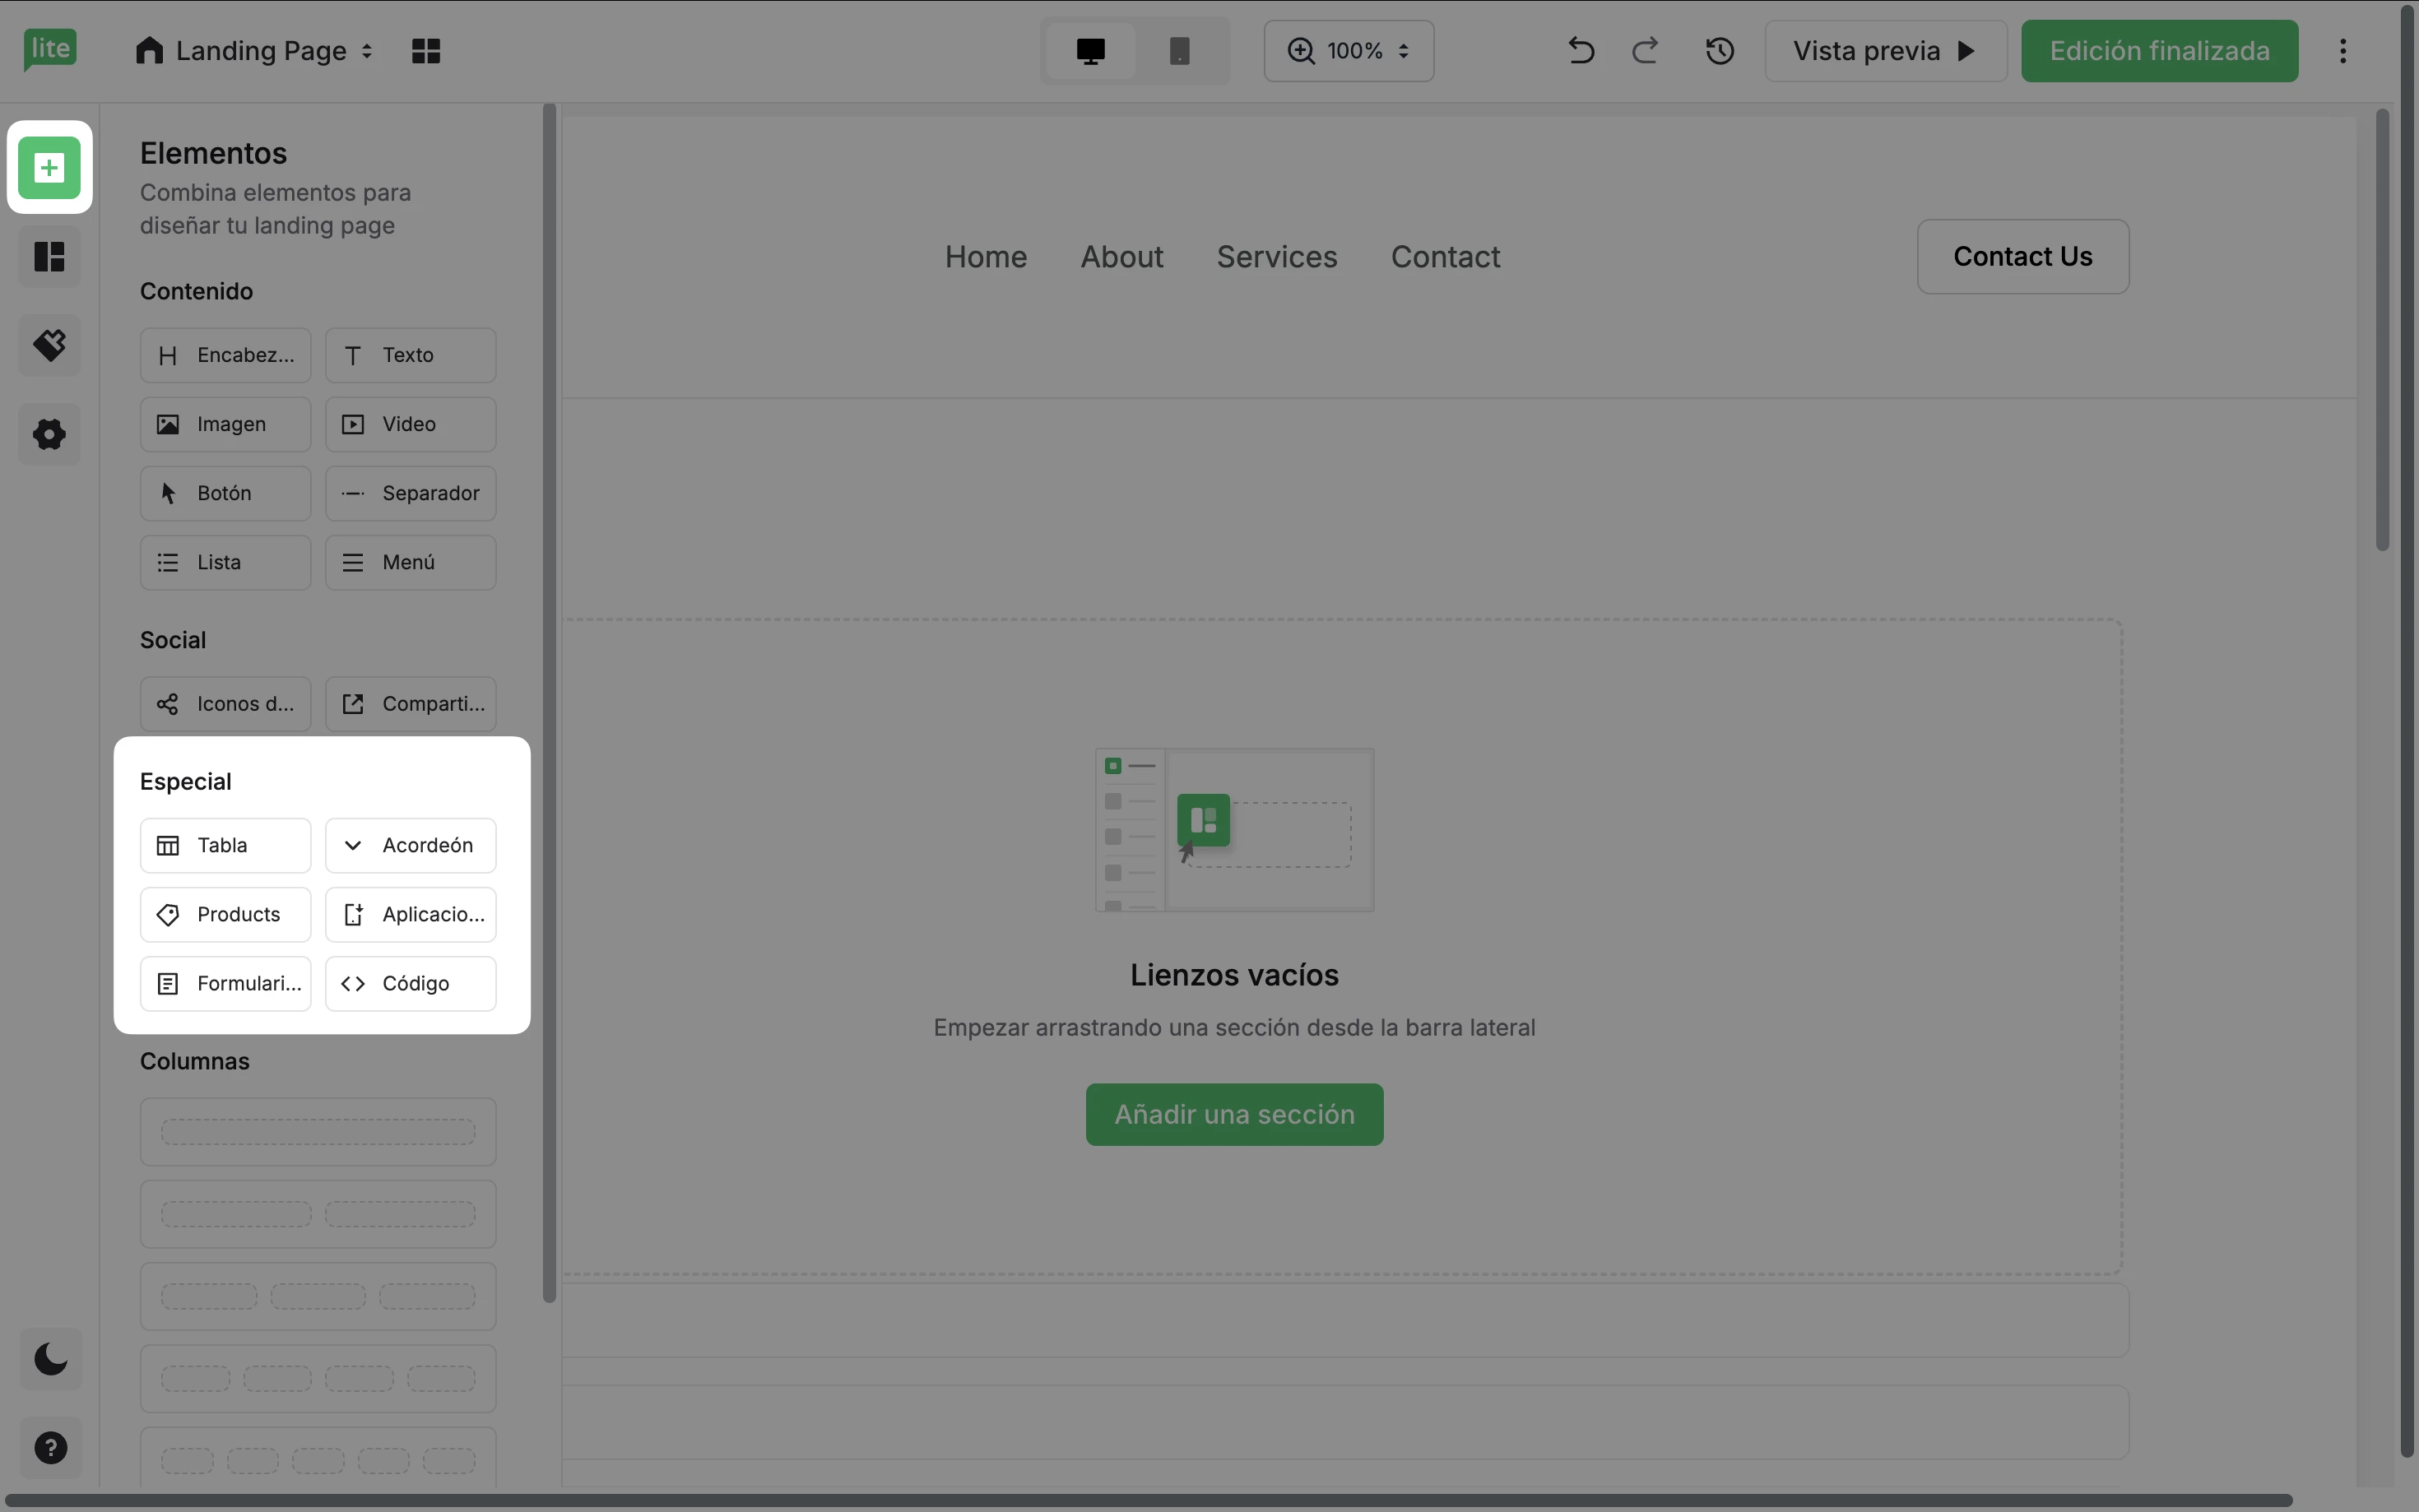Select the Iconos social element
The width and height of the screenshot is (2419, 1512).
(x=225, y=704)
